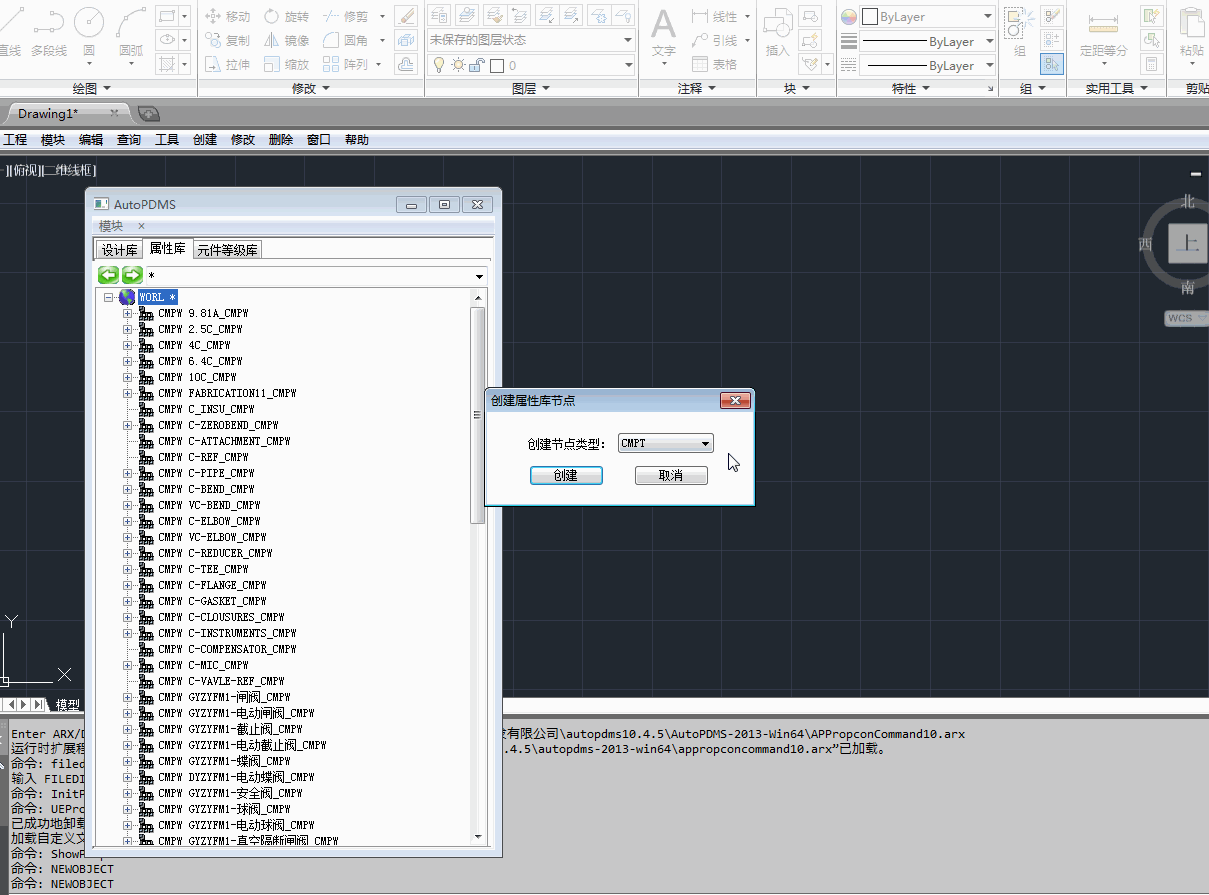1209x895 pixels.
Task: Click the WCS label under view cube
Action: [x=1186, y=318]
